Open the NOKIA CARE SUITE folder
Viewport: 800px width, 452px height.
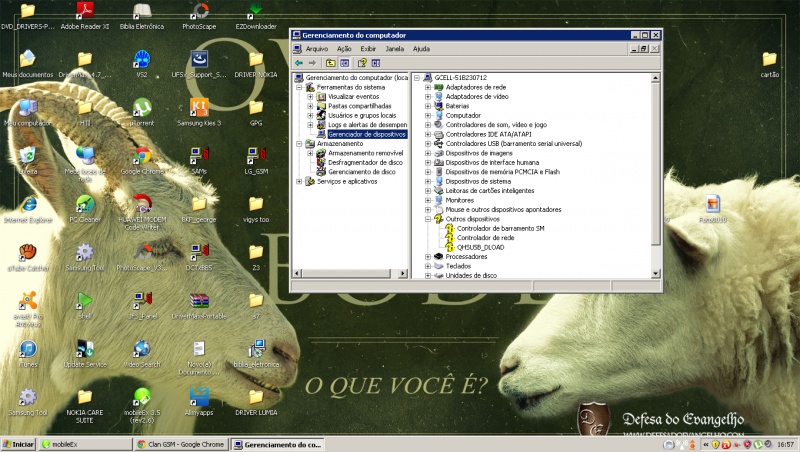[x=85, y=407]
